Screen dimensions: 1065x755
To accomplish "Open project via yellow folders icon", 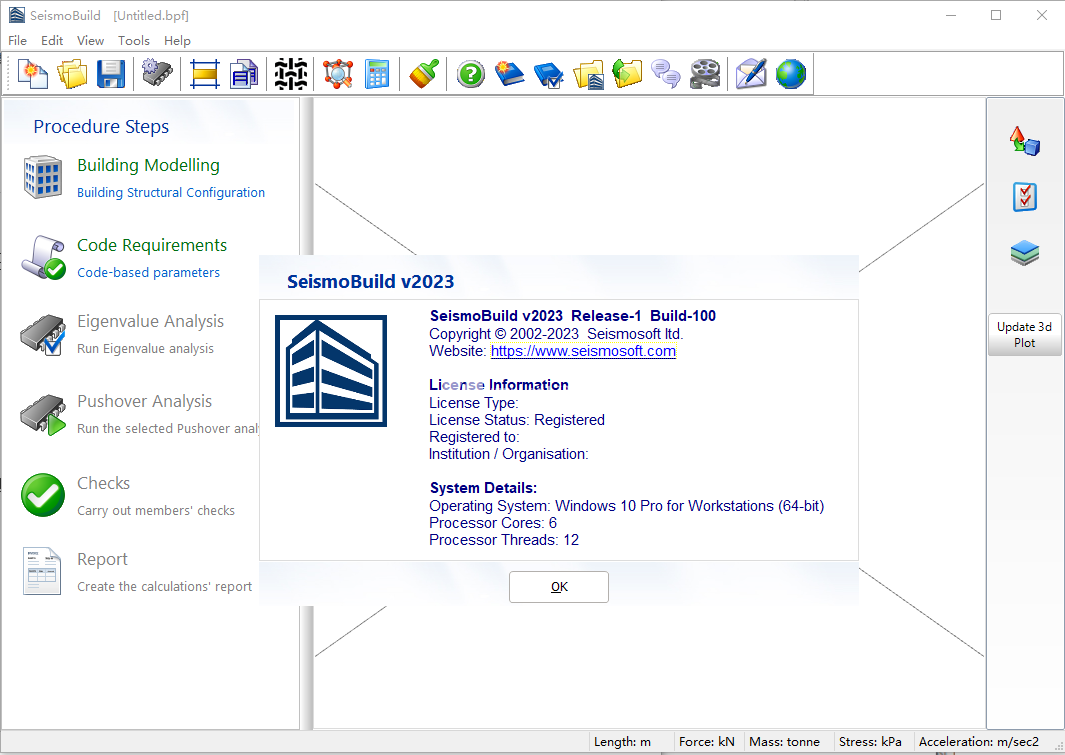I will click(x=72, y=74).
